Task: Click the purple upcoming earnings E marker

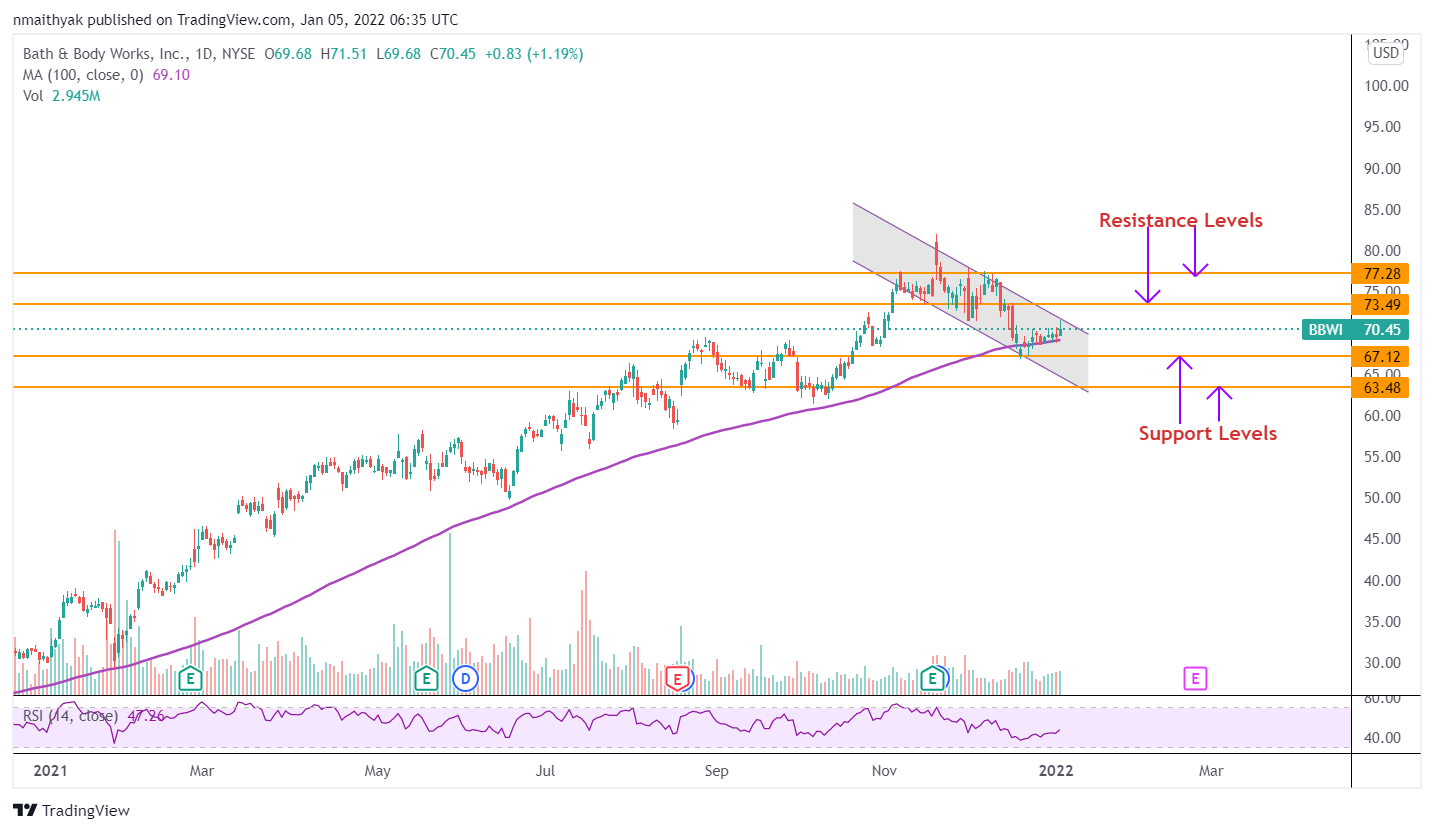Action: pos(1195,679)
